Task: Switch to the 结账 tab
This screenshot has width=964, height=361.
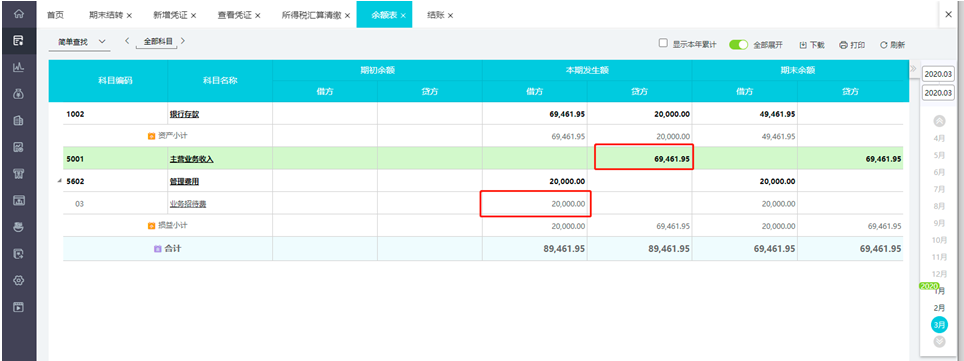Action: click(x=435, y=15)
